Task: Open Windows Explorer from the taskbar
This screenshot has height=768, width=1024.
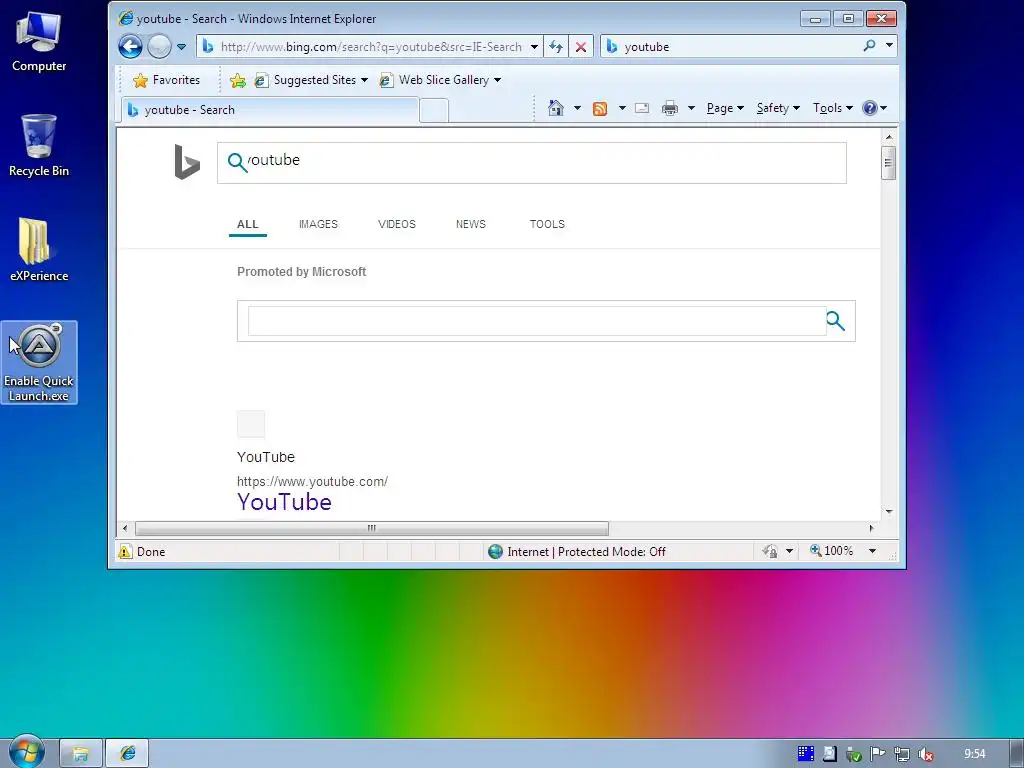Action: pos(80,754)
